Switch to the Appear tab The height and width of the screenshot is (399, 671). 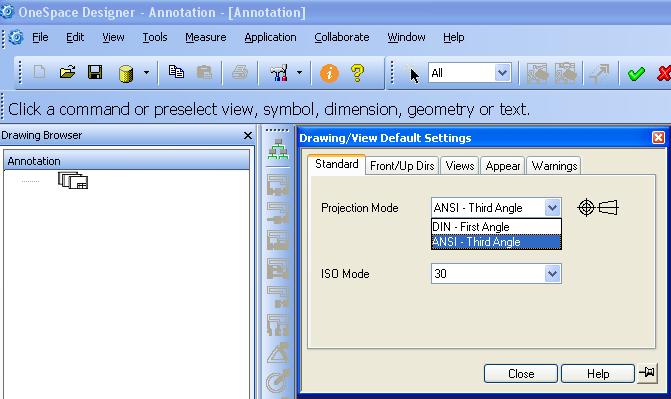503,166
